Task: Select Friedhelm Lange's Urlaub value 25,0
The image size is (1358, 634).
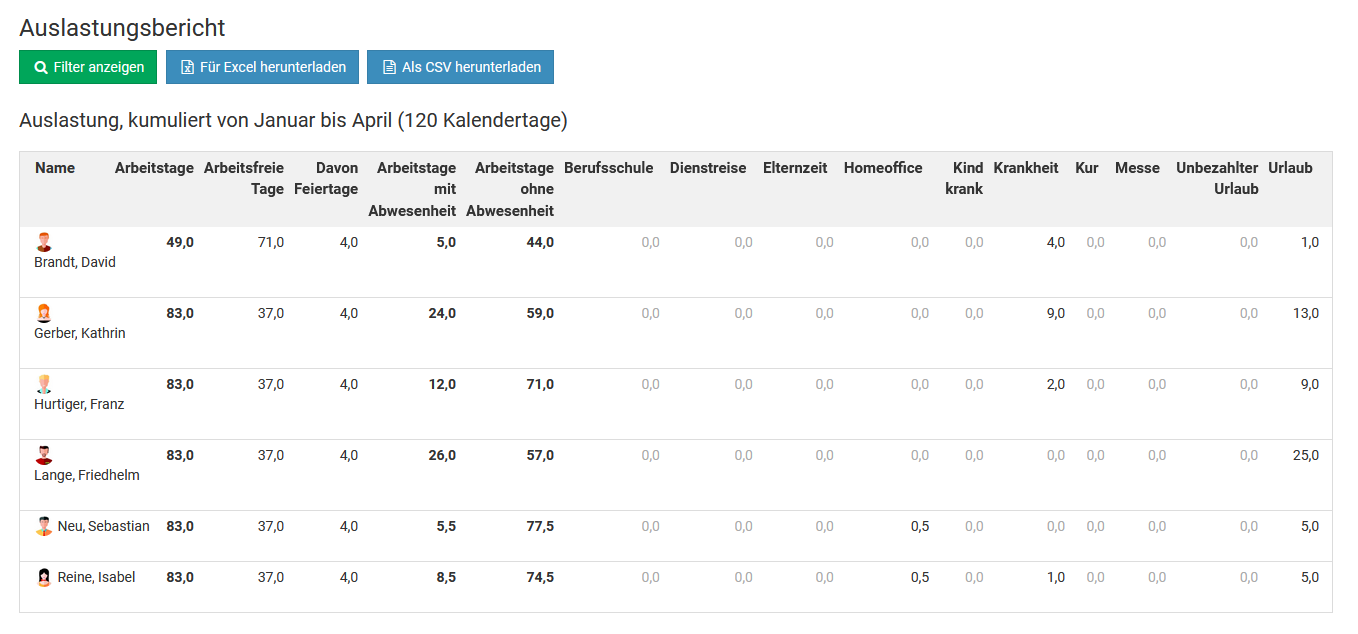Action: point(1305,455)
